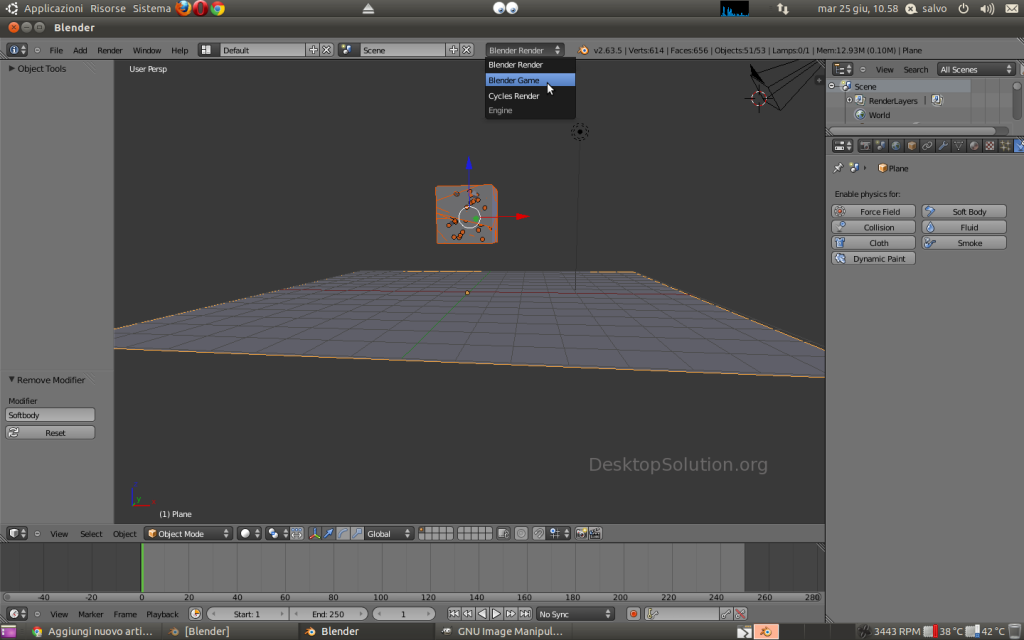This screenshot has height=640, width=1024.
Task: Toggle the pin icon beside Plane breadcrumb
Action: [x=838, y=168]
